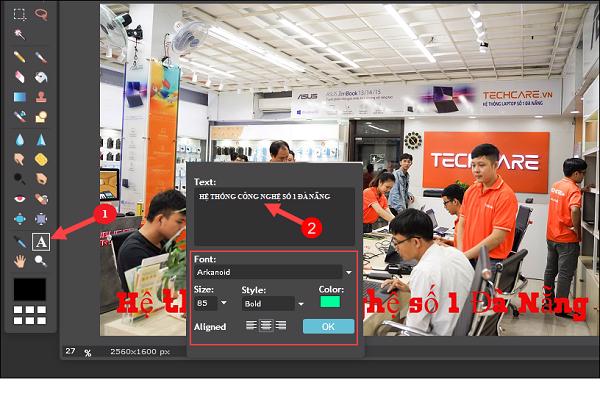Select the rectangular Marquee tool
Viewport: 600px width, 399px height.
[x=20, y=14]
